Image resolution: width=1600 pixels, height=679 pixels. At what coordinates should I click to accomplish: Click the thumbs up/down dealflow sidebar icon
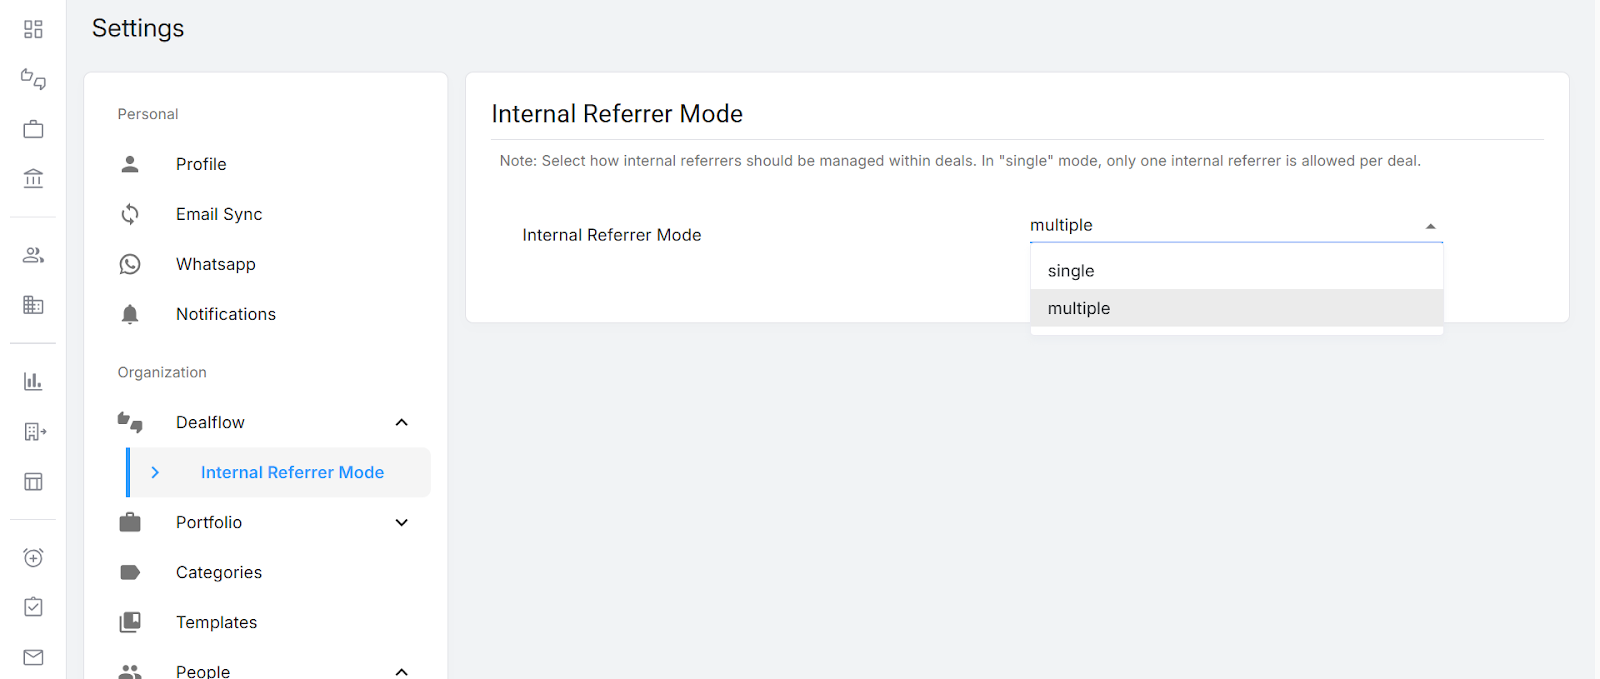(33, 79)
